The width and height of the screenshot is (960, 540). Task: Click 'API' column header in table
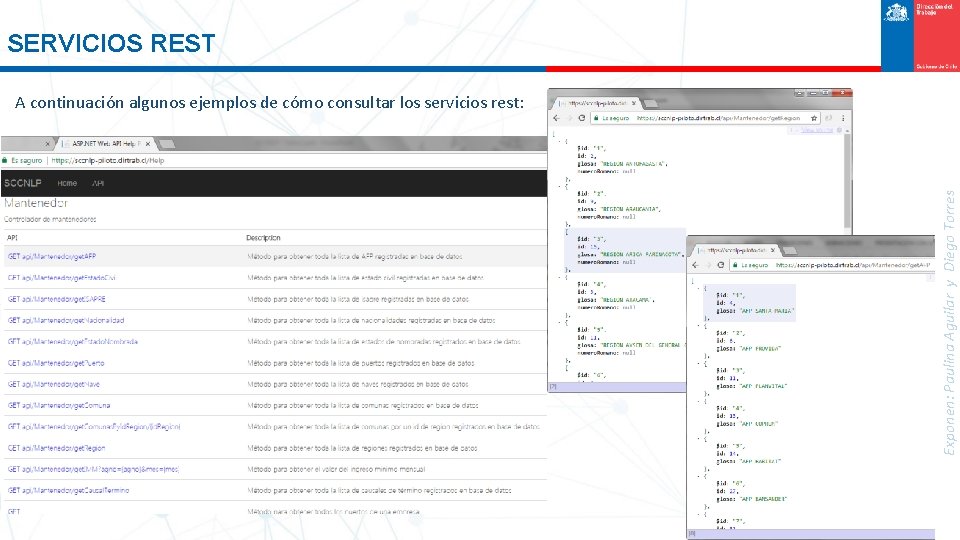(x=12, y=238)
